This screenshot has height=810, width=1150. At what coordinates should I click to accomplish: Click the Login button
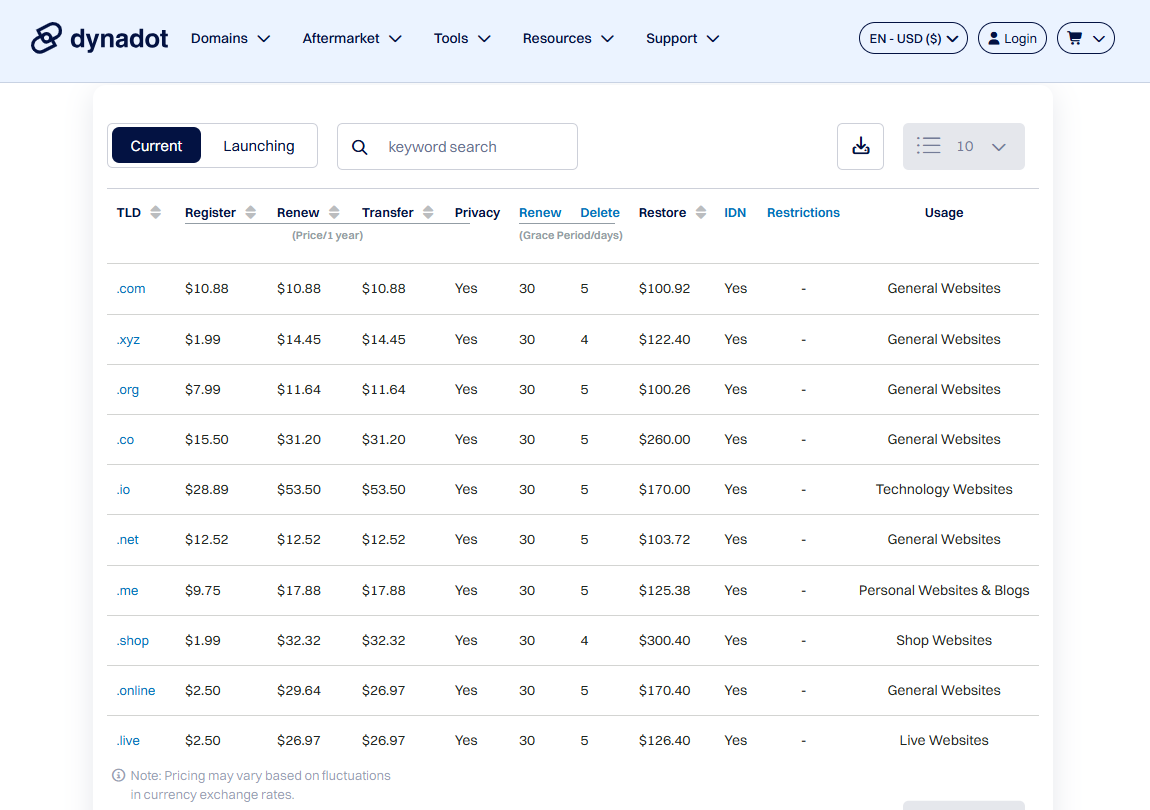coord(1012,38)
